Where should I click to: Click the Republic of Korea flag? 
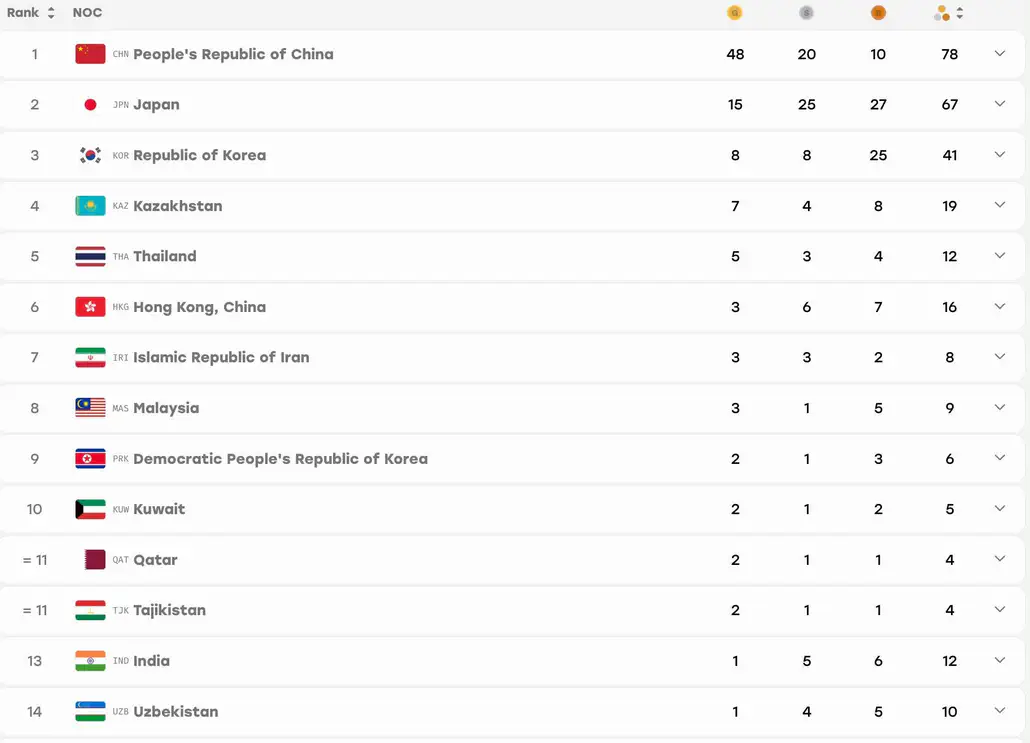tap(90, 155)
